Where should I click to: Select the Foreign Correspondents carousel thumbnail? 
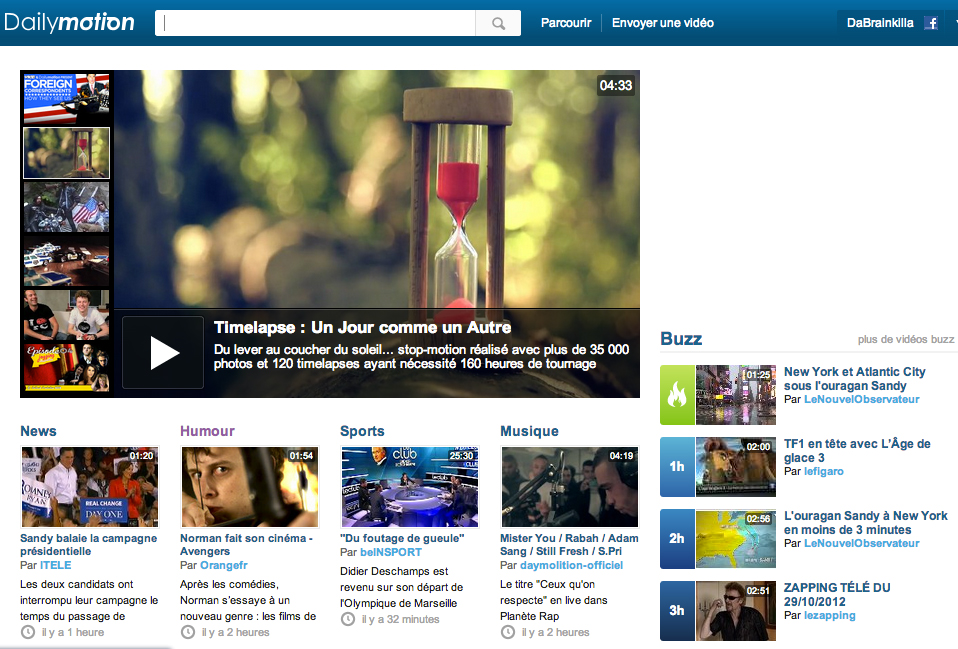(x=67, y=98)
